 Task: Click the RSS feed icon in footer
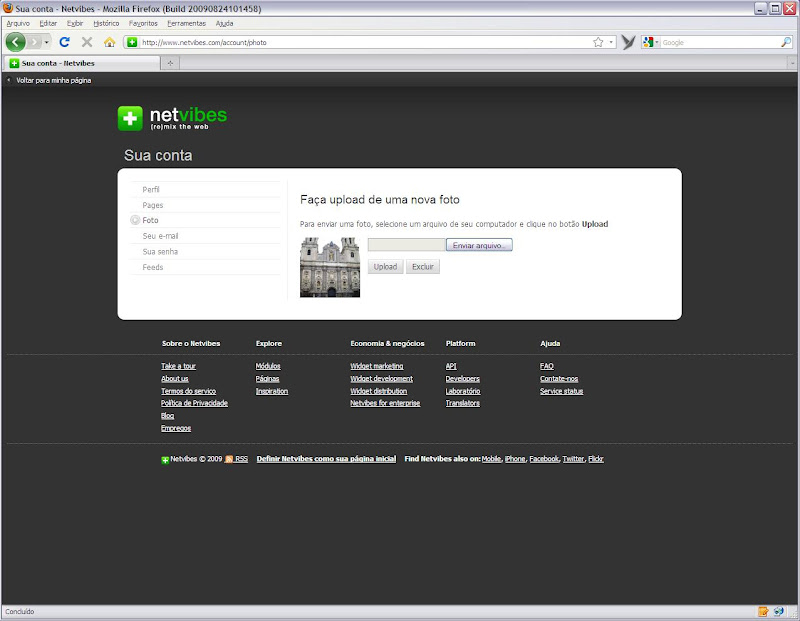(229, 459)
